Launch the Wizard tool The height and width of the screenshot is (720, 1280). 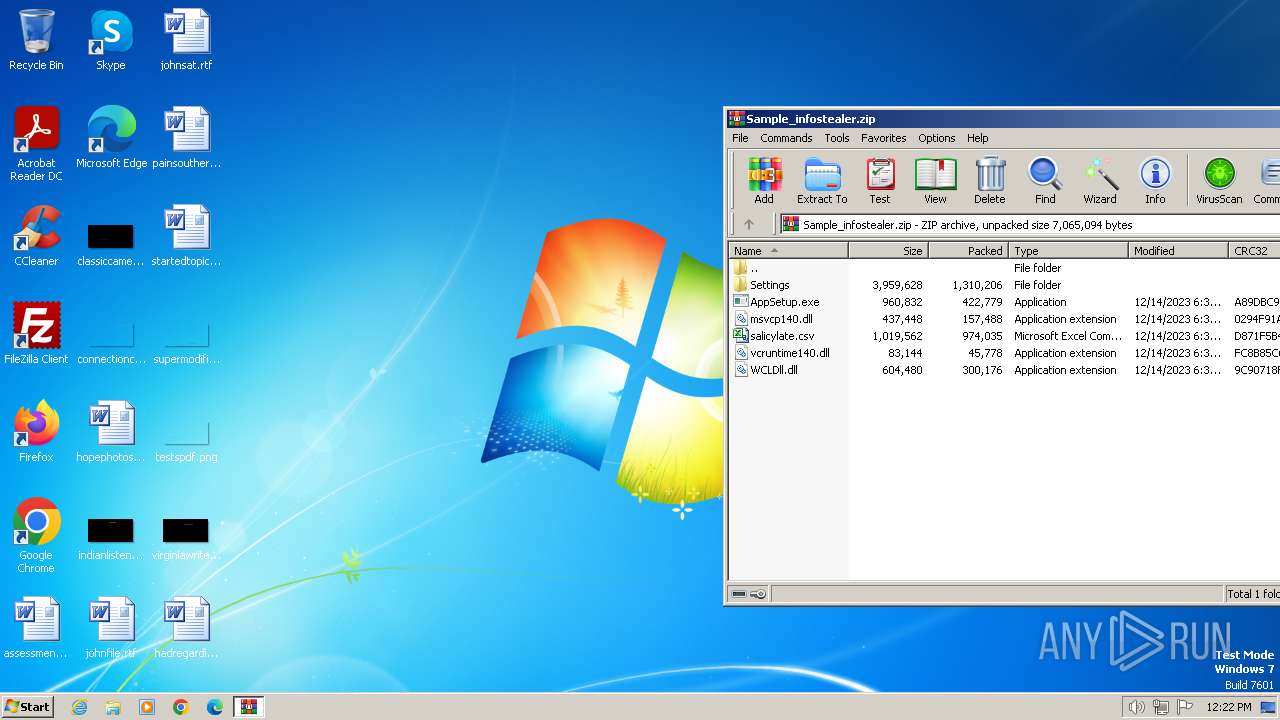coord(1100,181)
